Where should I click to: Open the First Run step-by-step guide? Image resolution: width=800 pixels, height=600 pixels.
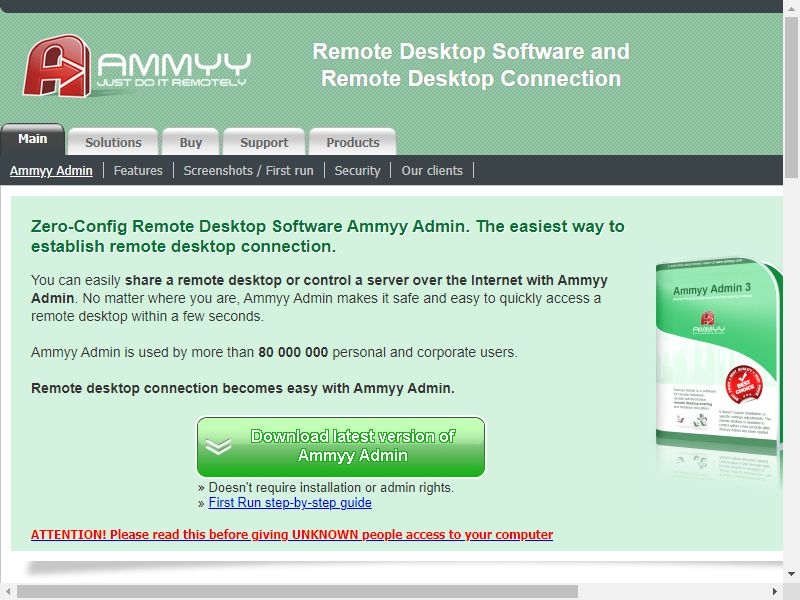tap(290, 503)
